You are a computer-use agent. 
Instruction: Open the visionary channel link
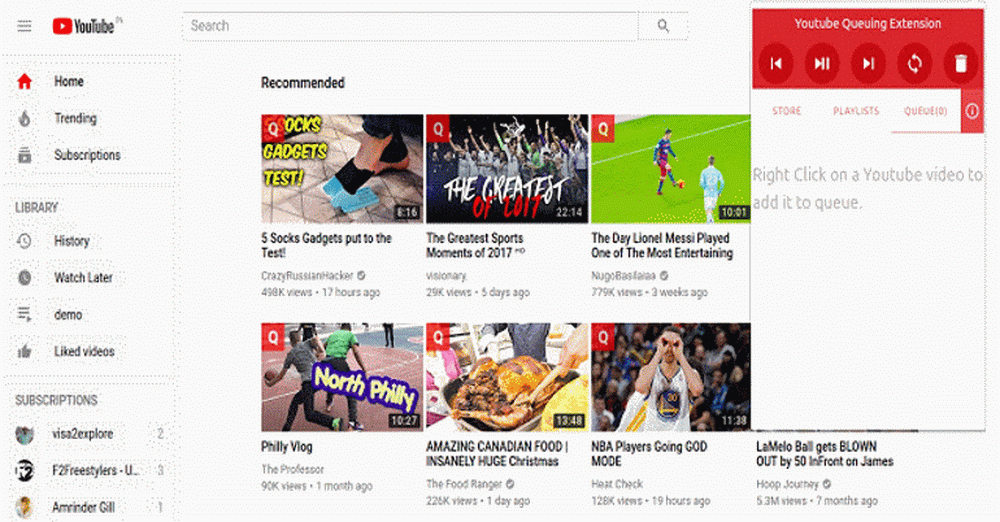446,276
